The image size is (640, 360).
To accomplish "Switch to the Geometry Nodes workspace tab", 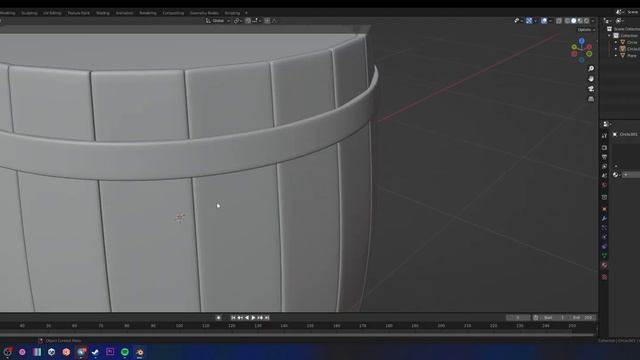I will 204,13.
